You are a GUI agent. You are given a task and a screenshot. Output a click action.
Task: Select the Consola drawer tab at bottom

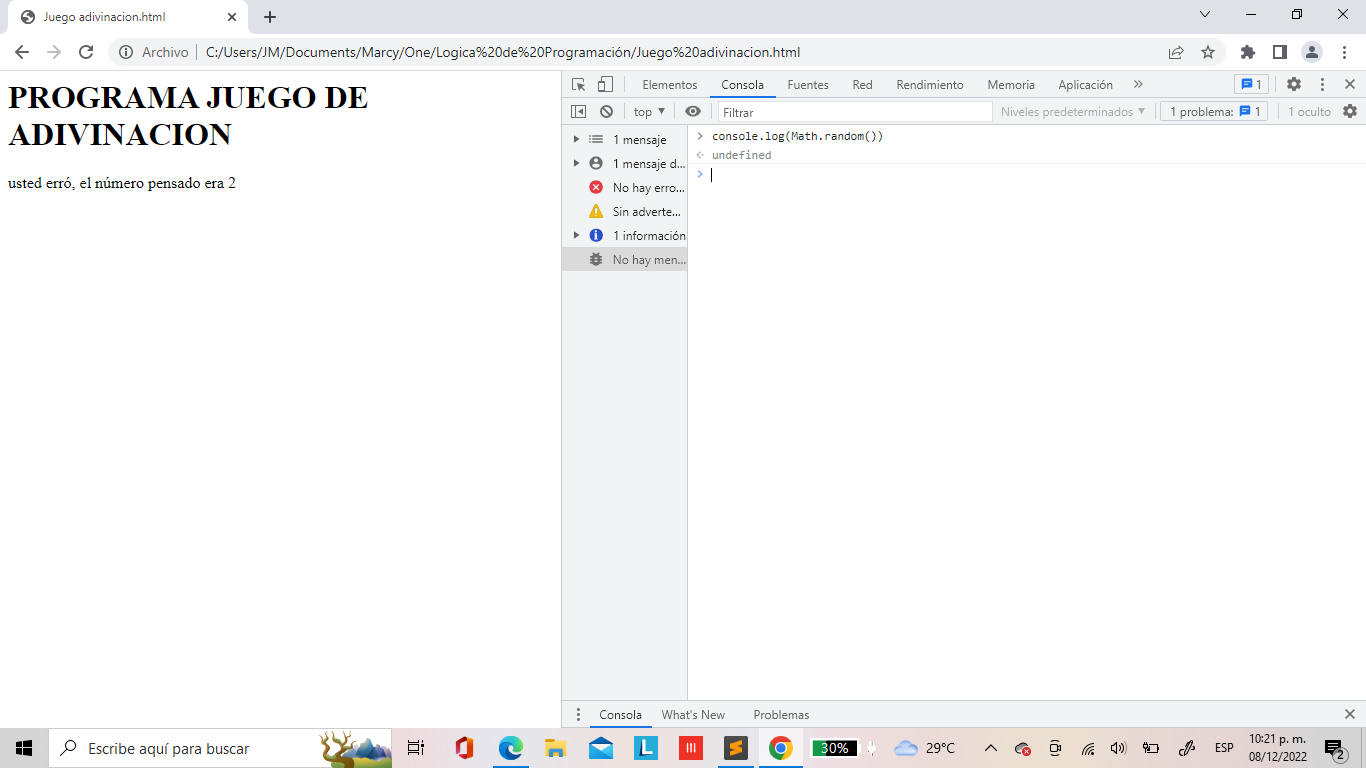tap(620, 715)
